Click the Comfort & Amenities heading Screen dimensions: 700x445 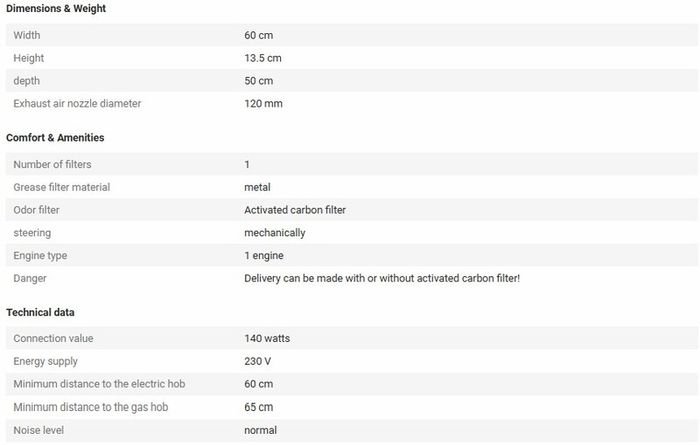(x=55, y=137)
